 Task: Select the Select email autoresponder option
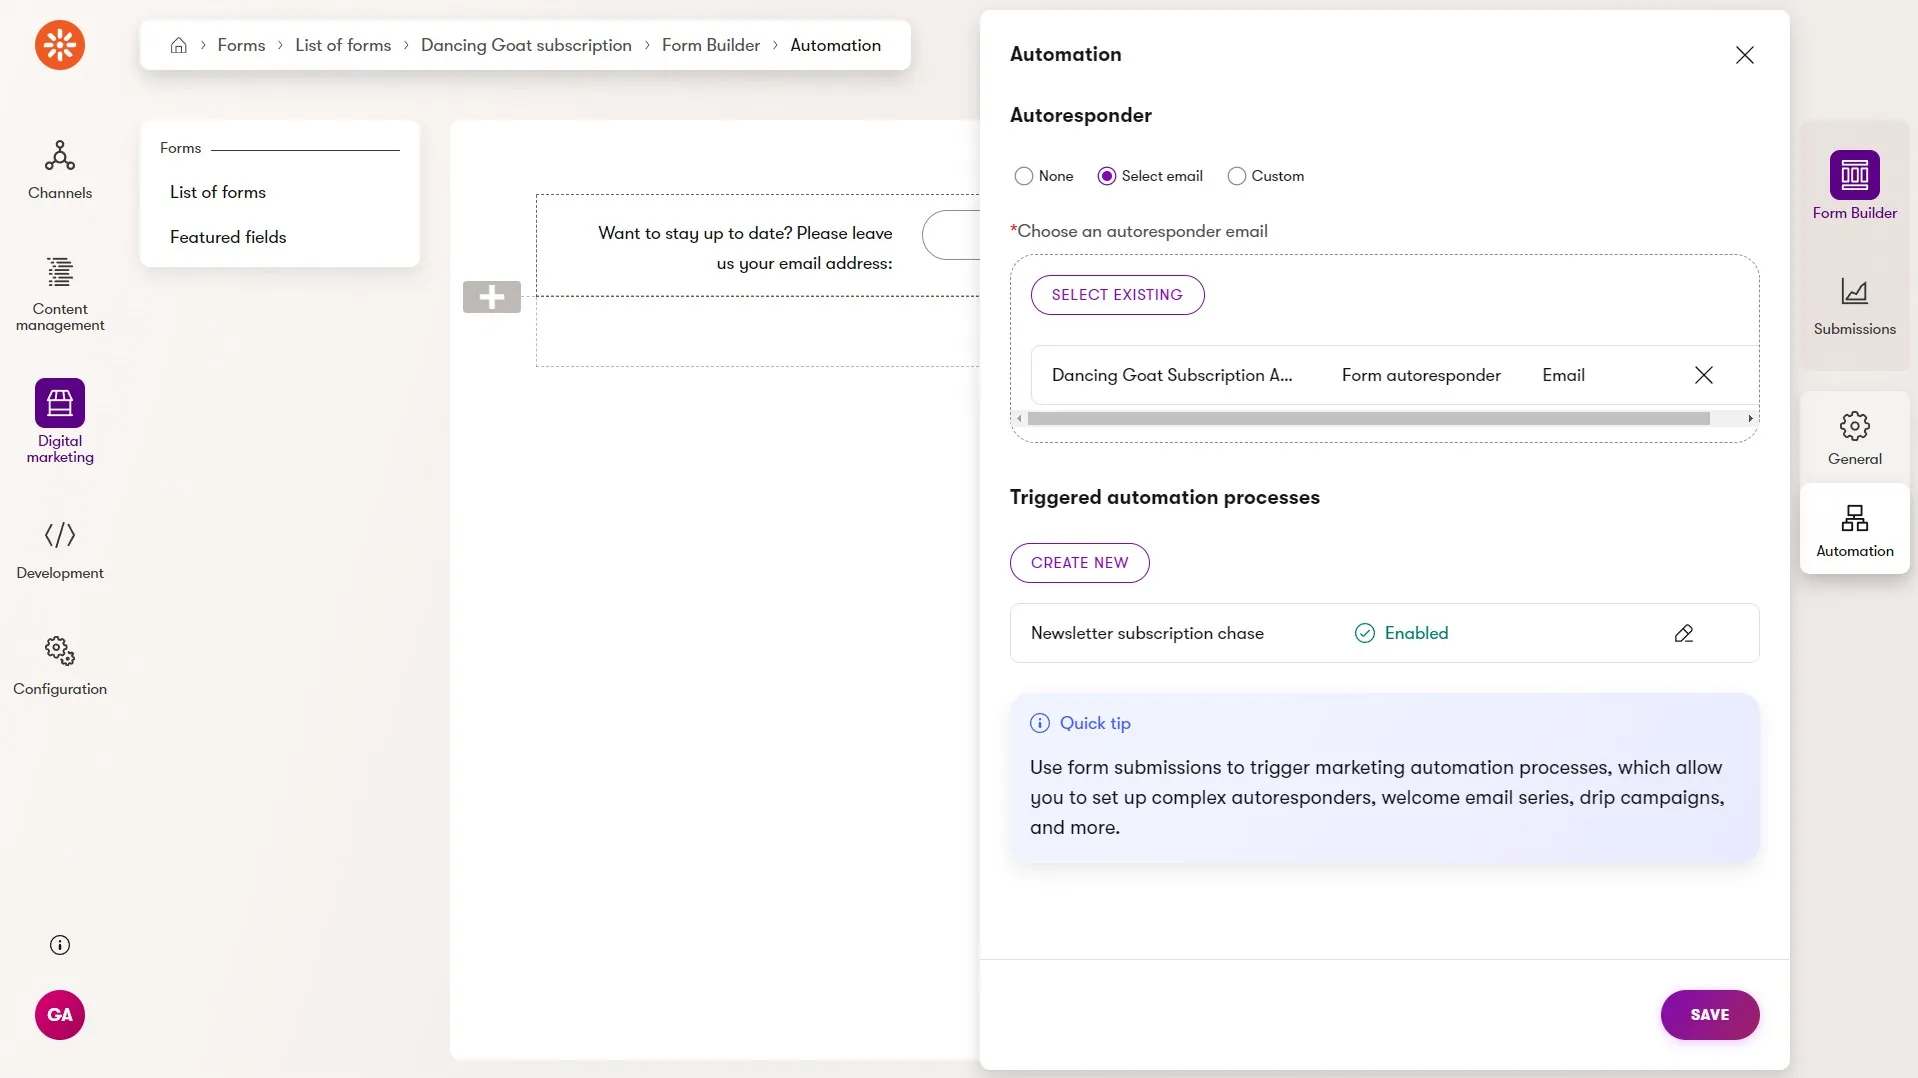point(1107,176)
